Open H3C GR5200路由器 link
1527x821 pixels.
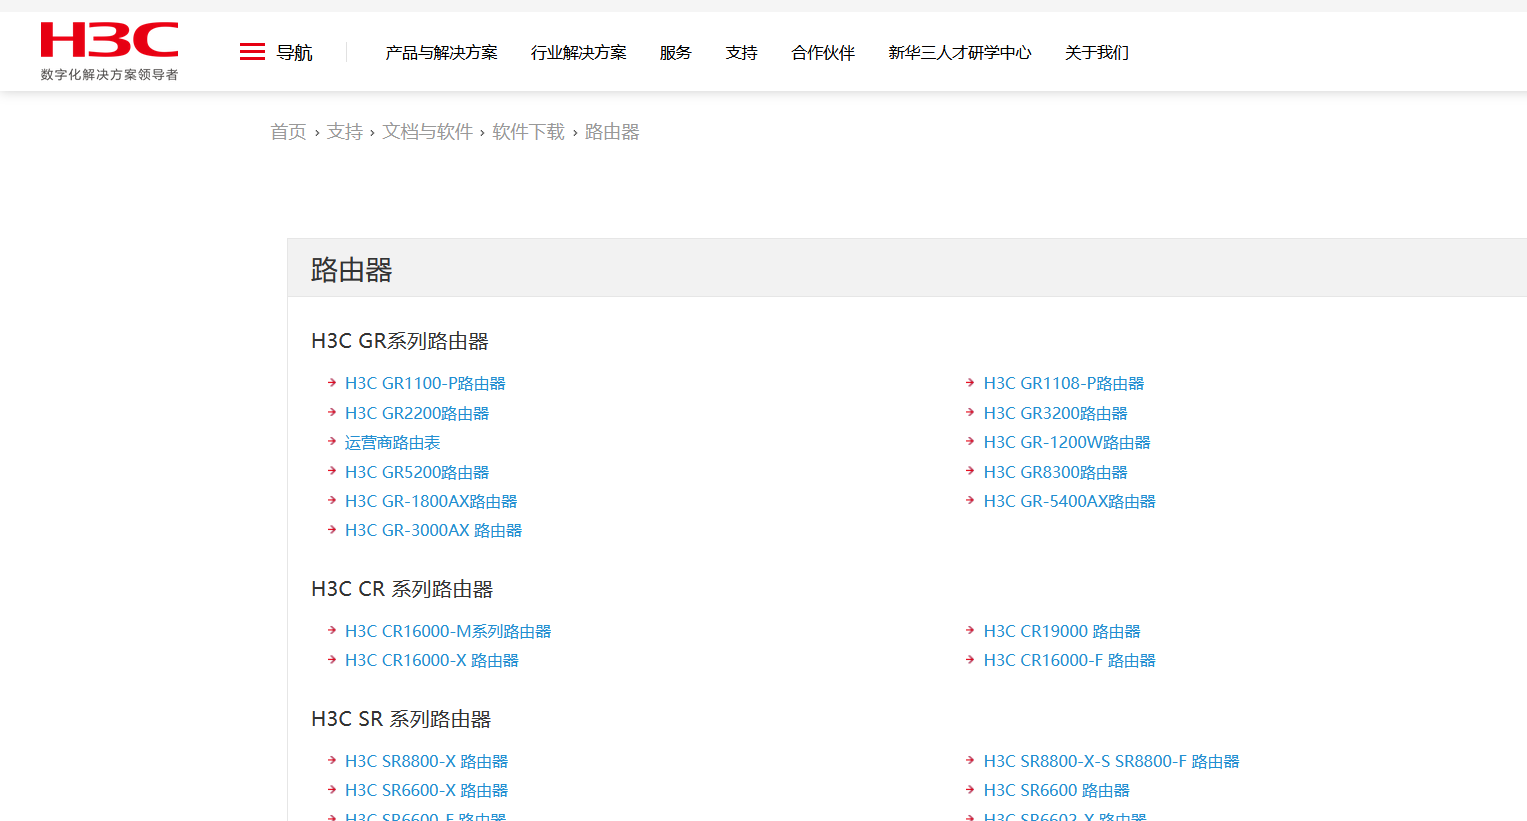pos(417,472)
